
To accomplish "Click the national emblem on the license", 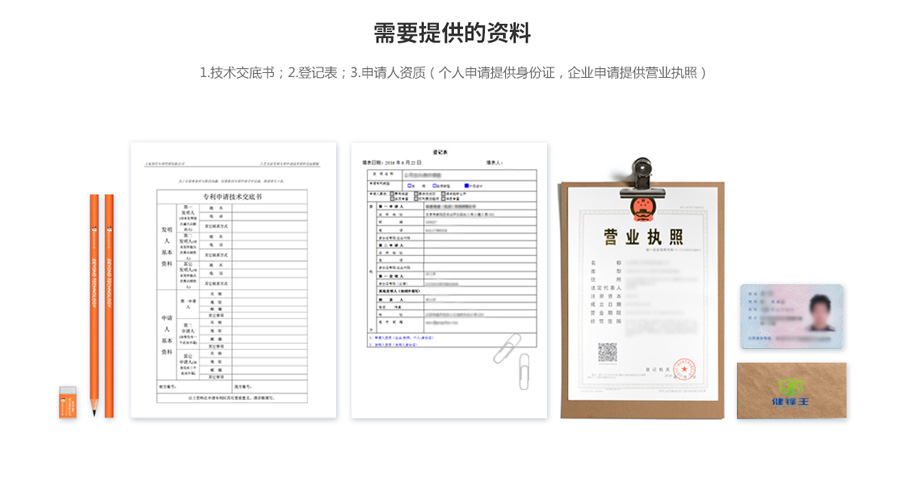I will tap(641, 209).
